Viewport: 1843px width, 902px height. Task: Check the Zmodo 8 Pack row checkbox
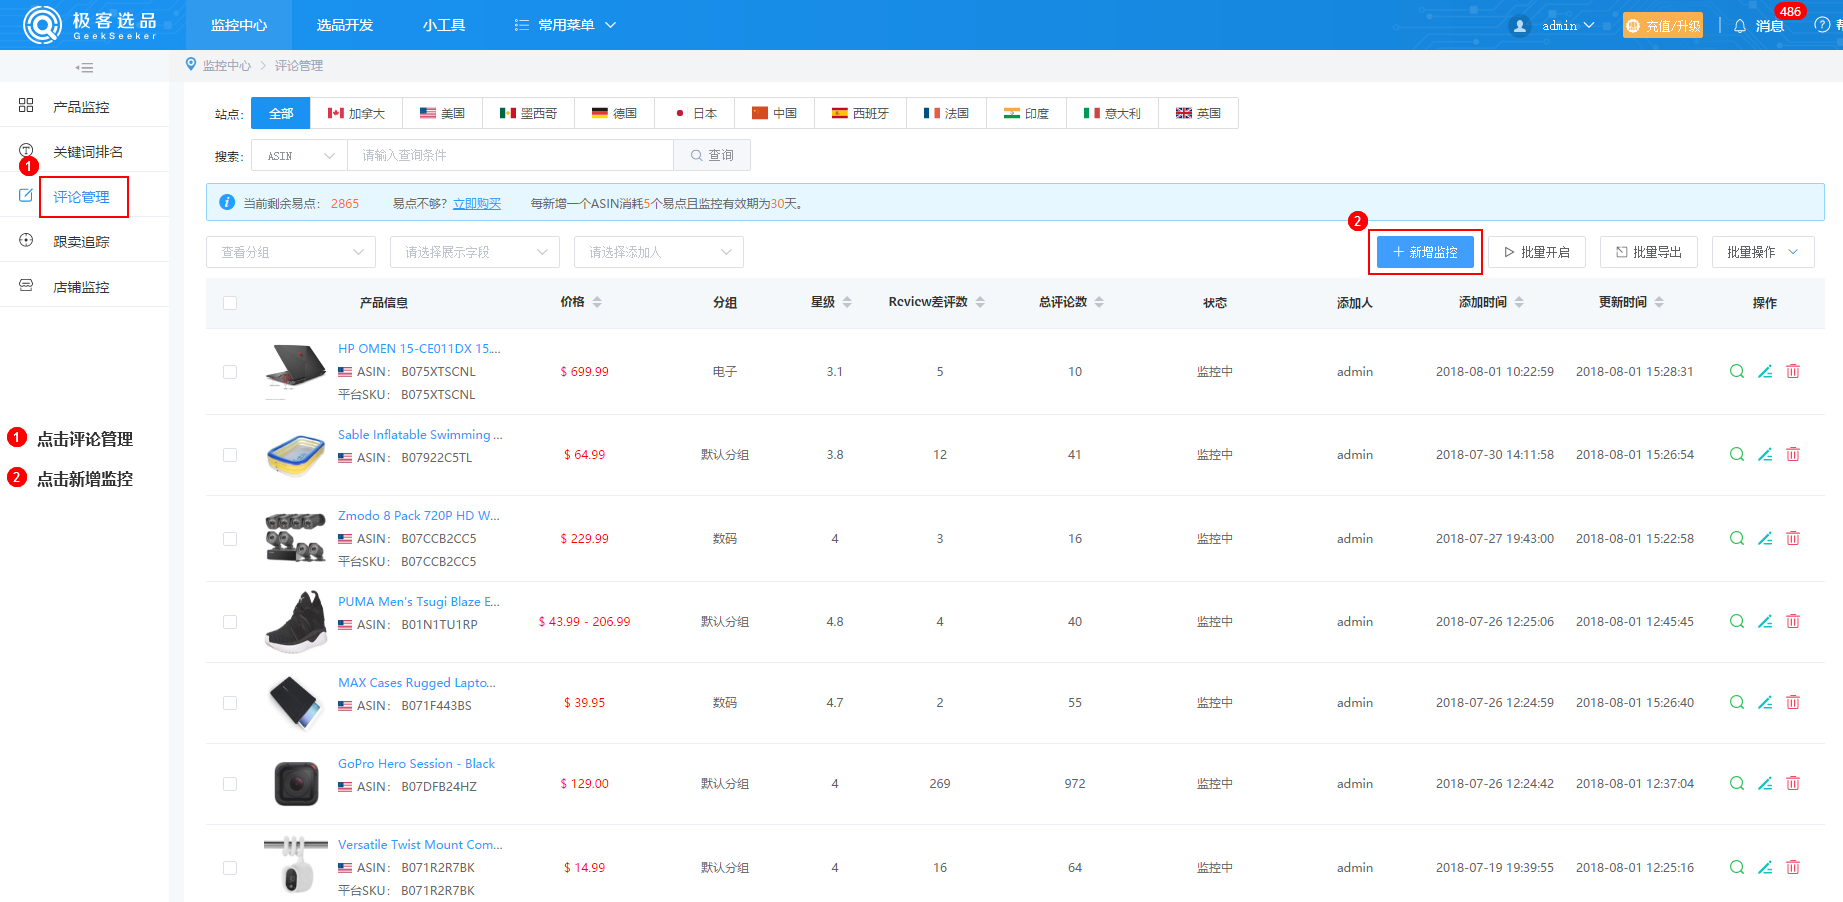(x=230, y=539)
